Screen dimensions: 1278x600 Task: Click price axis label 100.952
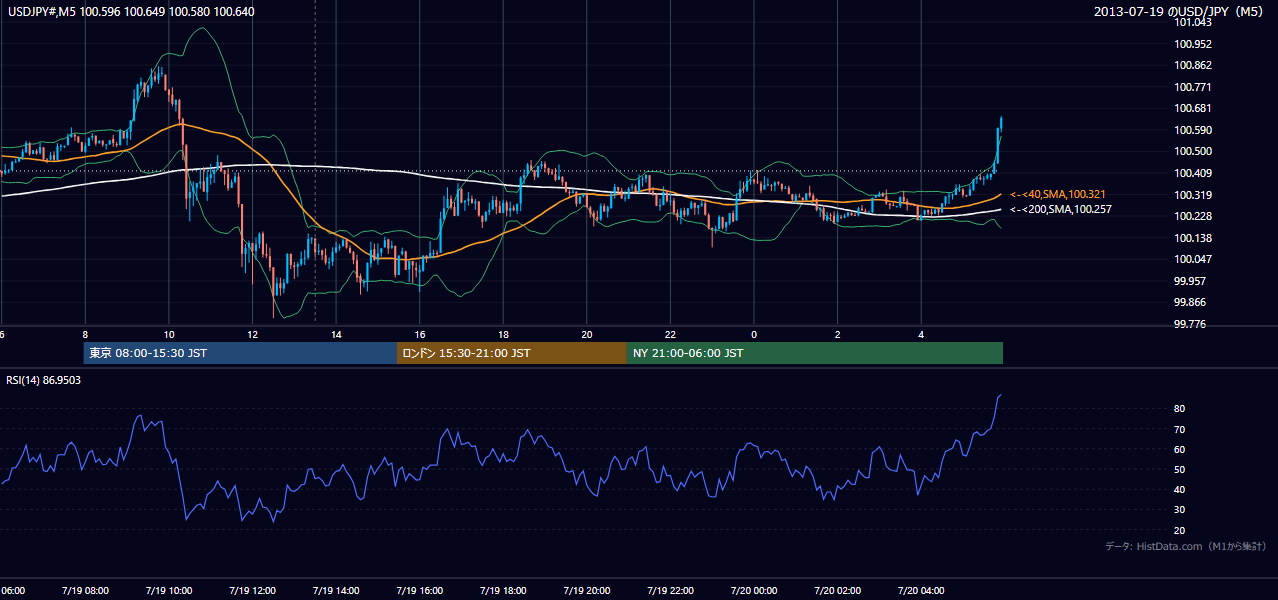(x=1195, y=44)
